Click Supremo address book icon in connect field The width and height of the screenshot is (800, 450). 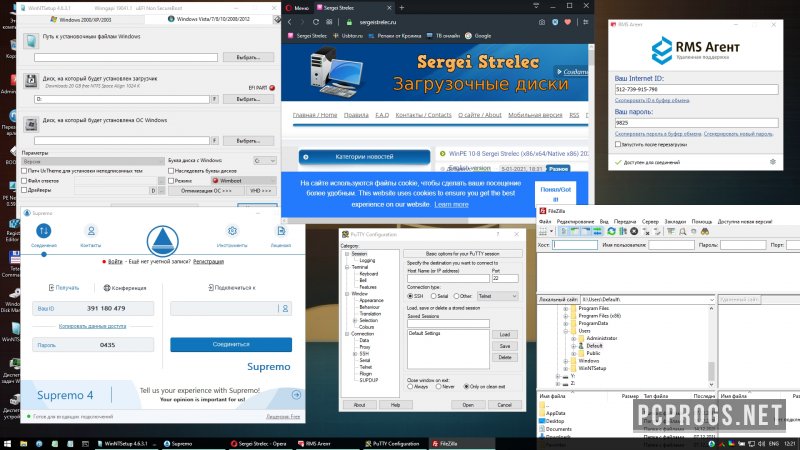(x=285, y=308)
